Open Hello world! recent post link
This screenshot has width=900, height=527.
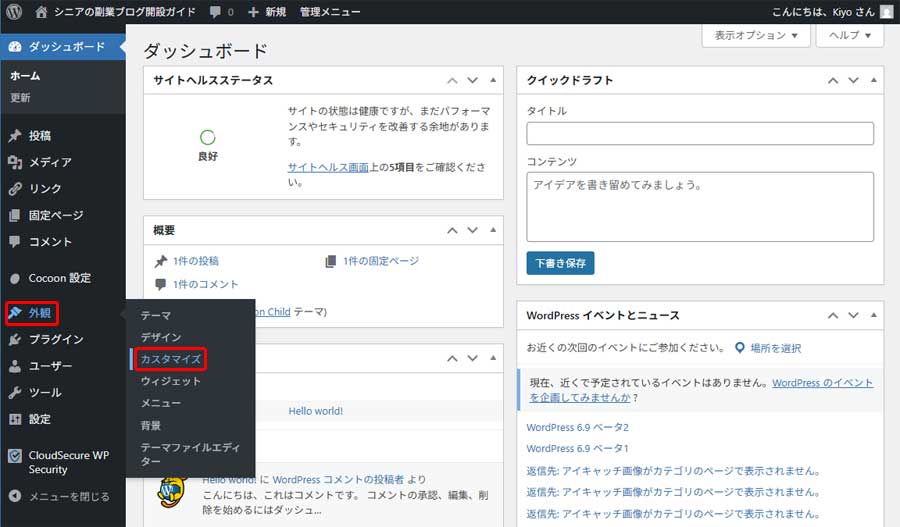[x=316, y=411]
